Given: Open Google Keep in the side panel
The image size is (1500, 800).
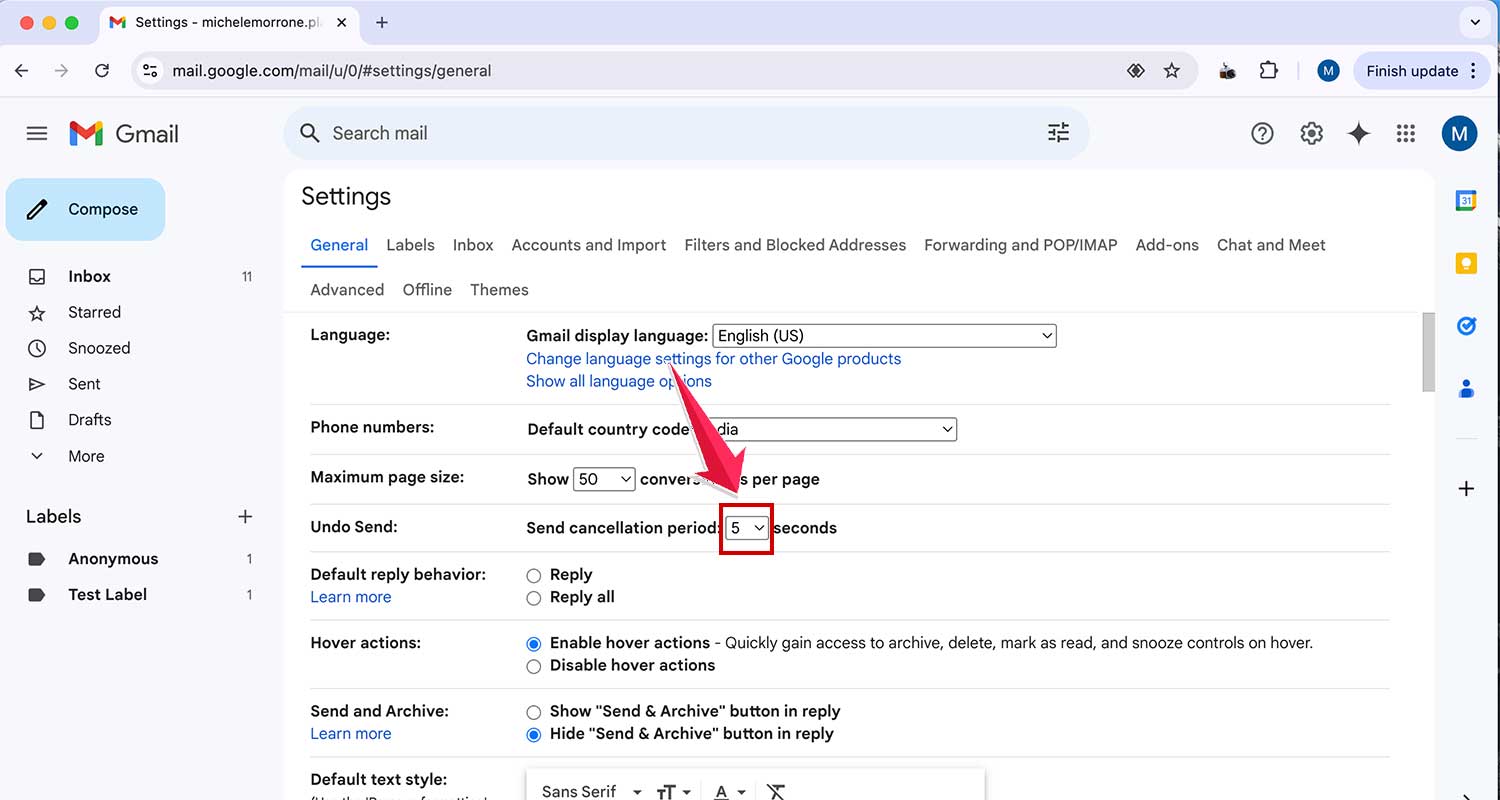Looking at the screenshot, I should [x=1466, y=262].
